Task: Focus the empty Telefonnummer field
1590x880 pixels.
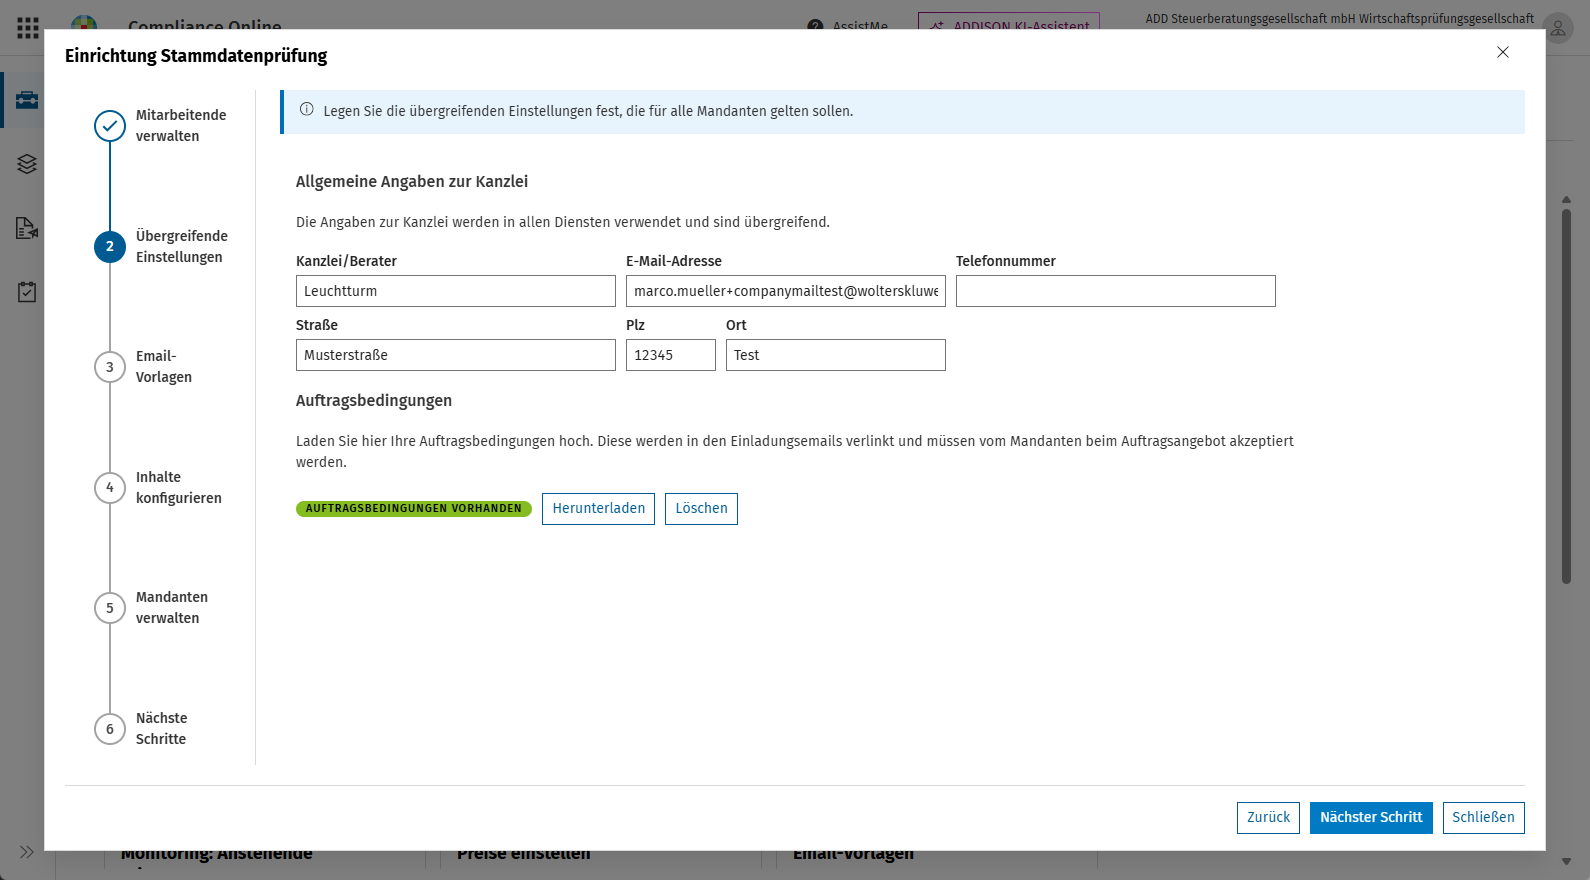Action: [1116, 291]
